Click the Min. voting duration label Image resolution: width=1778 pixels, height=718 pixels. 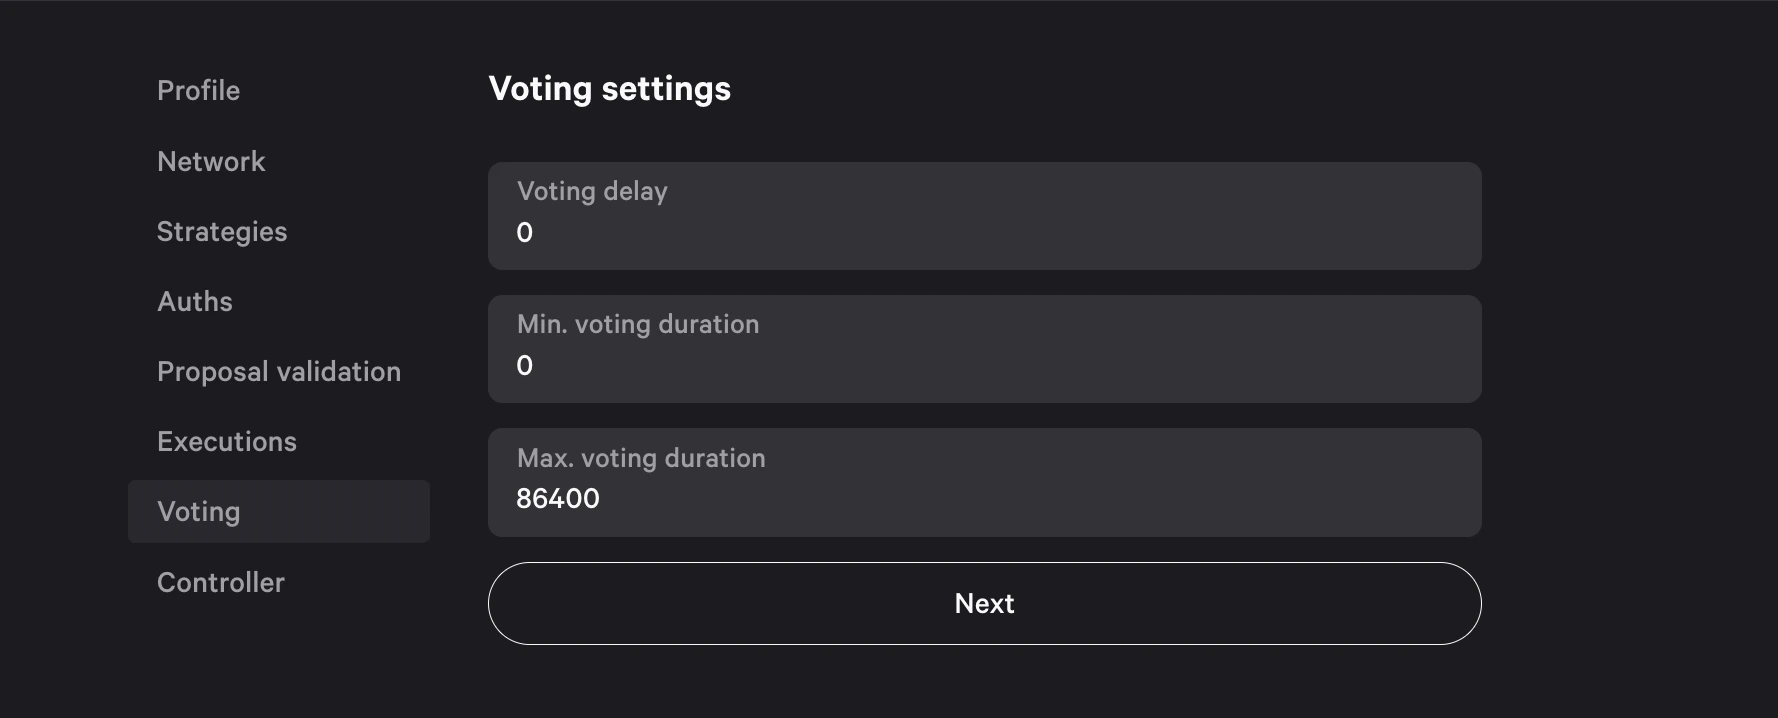click(x=638, y=324)
